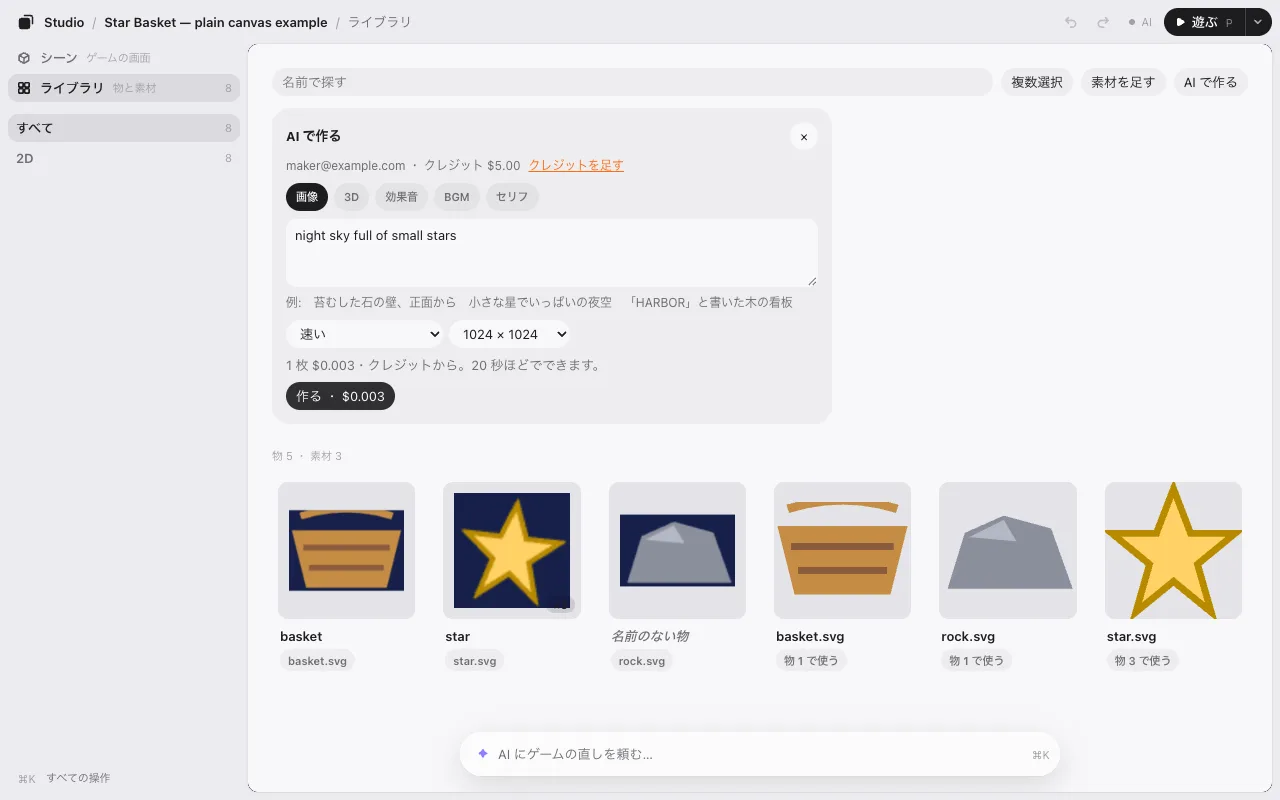Click the Studio logo icon
1280x800 pixels.
click(x=26, y=22)
